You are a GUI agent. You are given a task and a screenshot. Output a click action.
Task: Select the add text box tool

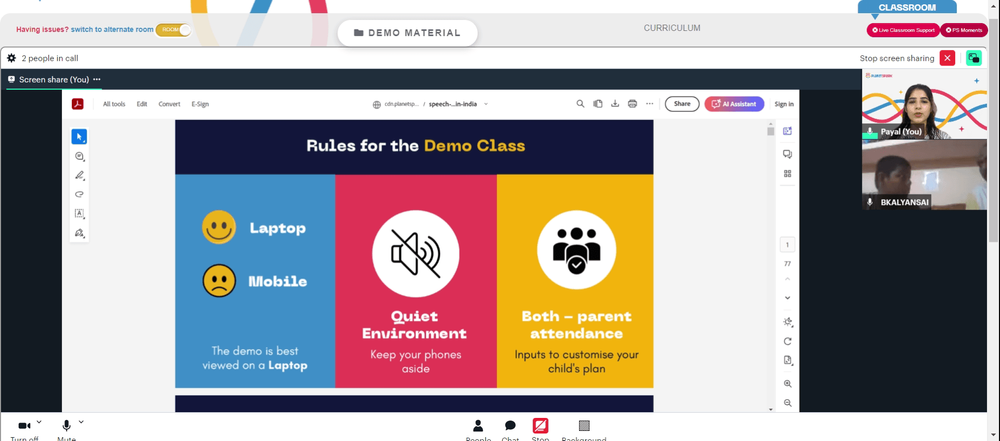[79, 214]
